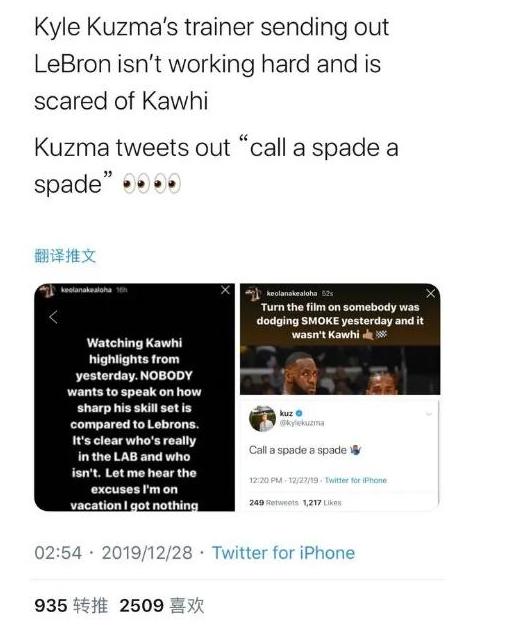Viewport: 511px width, 629px height.
Task: Open the 'Twitter for iPhone' link beside 2019/12/28
Action: tap(283, 553)
